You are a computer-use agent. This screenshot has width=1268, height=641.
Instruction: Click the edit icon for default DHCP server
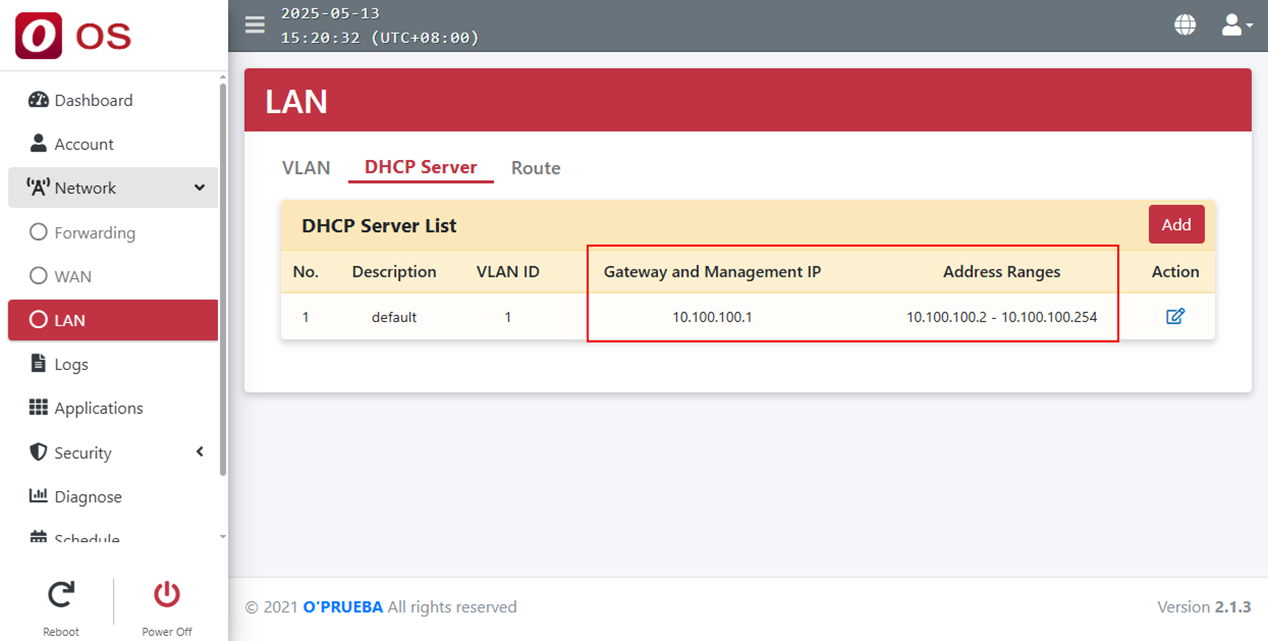pyautogui.click(x=1175, y=317)
